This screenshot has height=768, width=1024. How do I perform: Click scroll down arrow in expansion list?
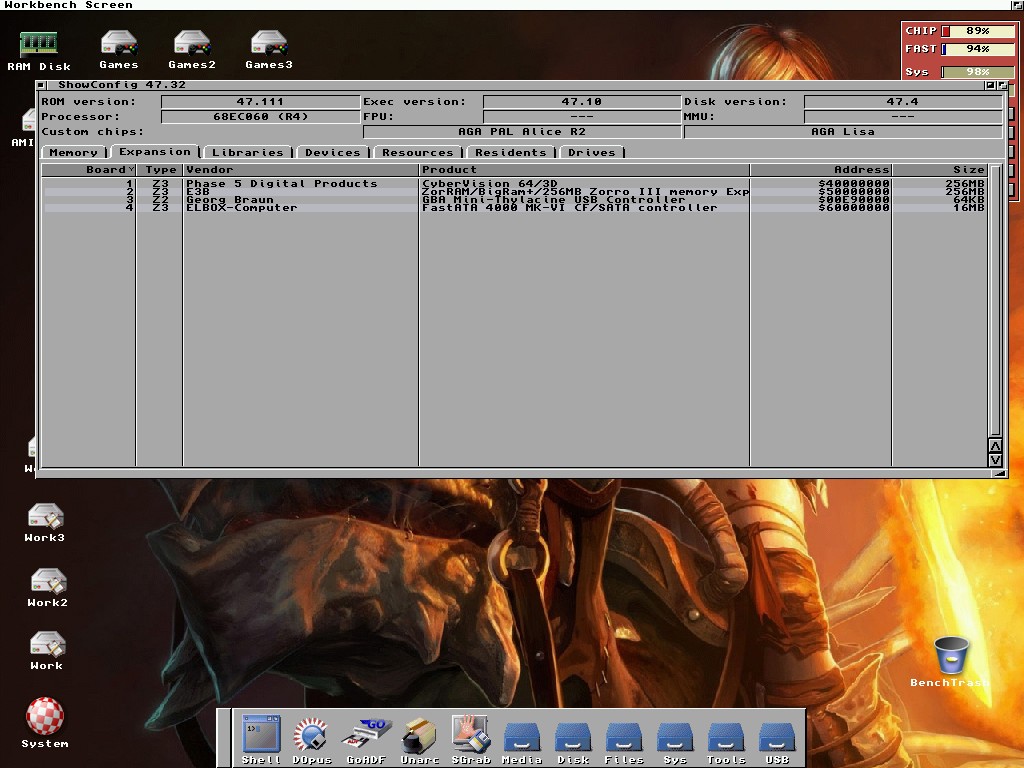click(x=995, y=459)
